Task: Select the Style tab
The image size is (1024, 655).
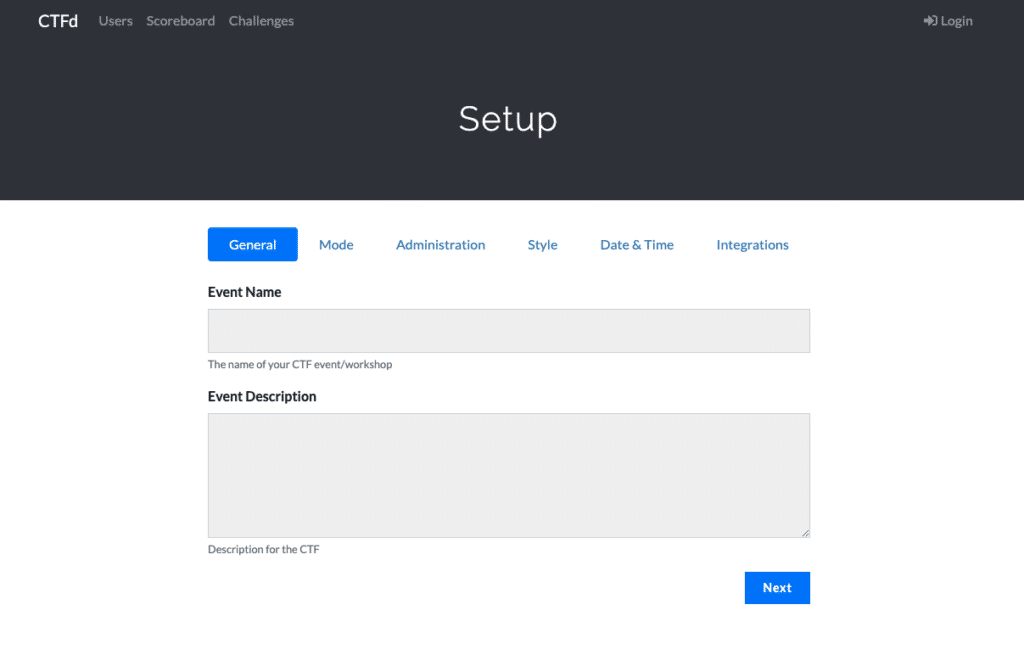Action: [542, 244]
